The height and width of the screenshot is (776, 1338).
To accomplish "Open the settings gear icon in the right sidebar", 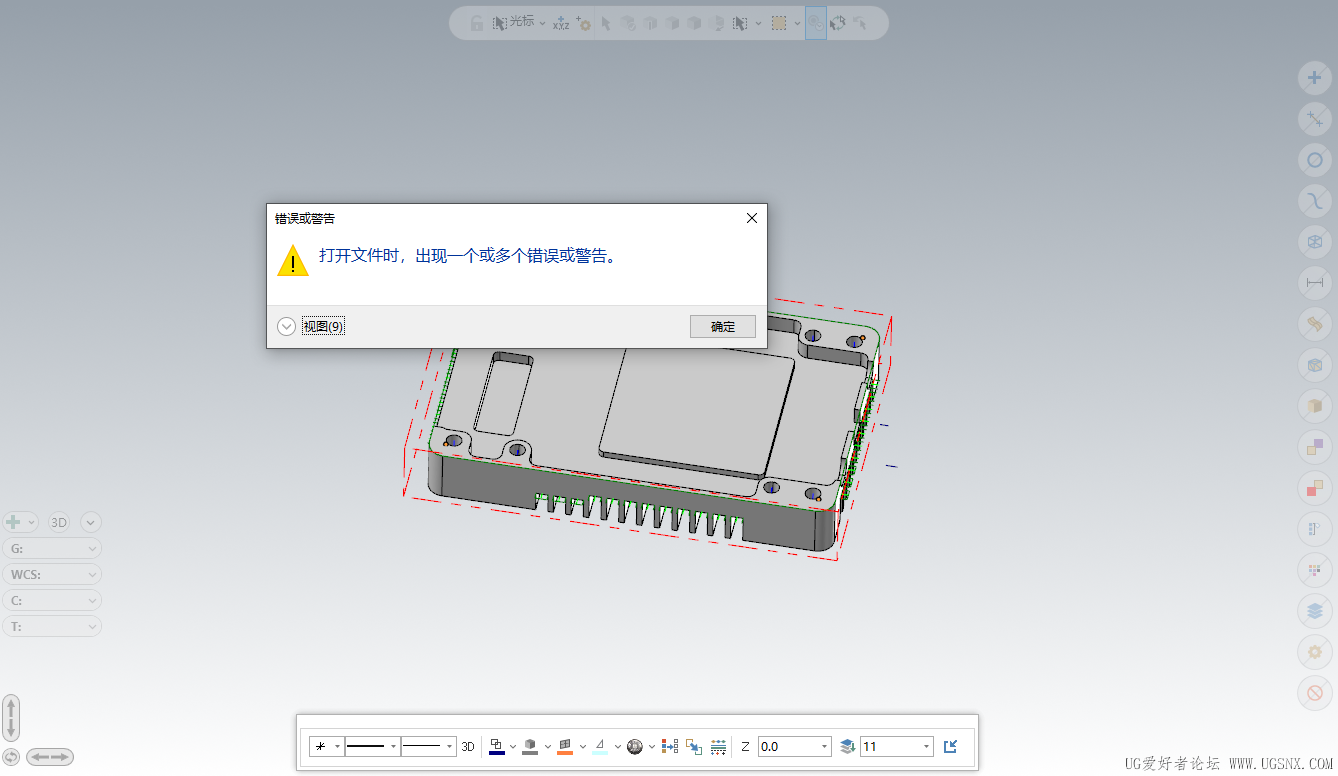I will (x=1314, y=651).
